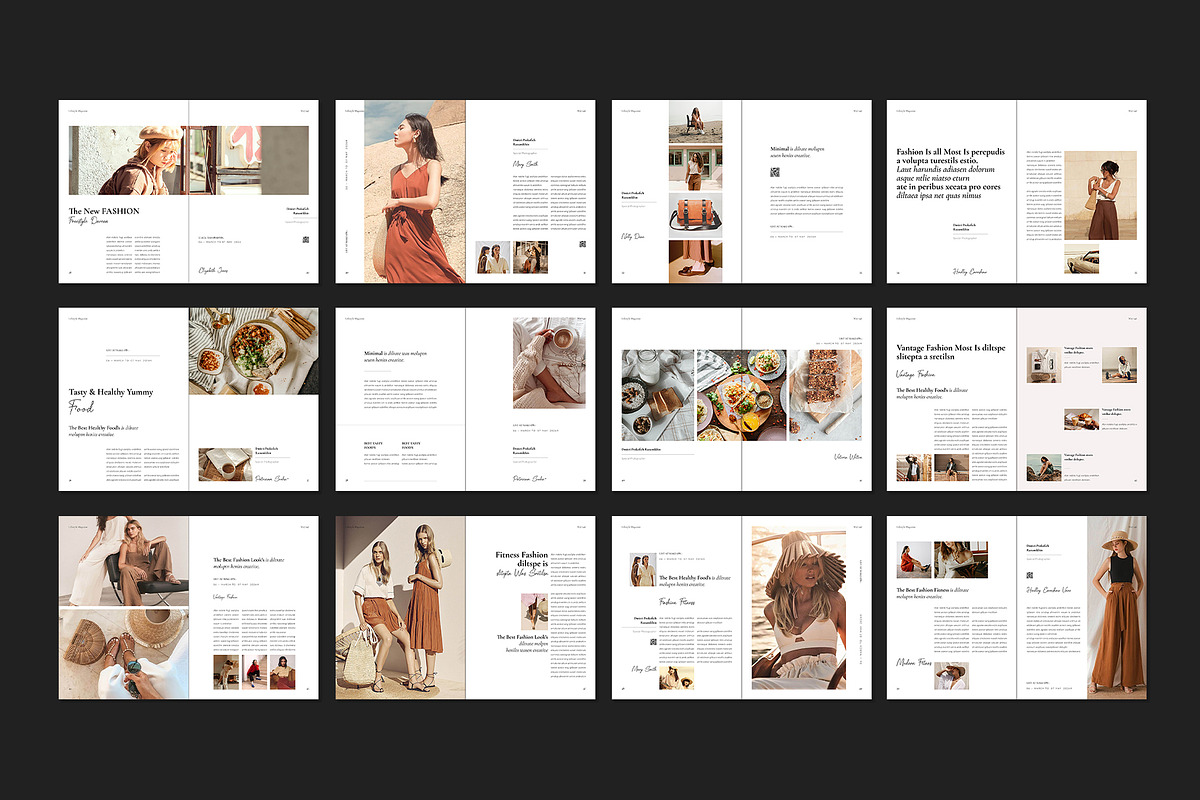Click the small photo of the woman in a white shirt and hat

pyautogui.click(x=952, y=675)
